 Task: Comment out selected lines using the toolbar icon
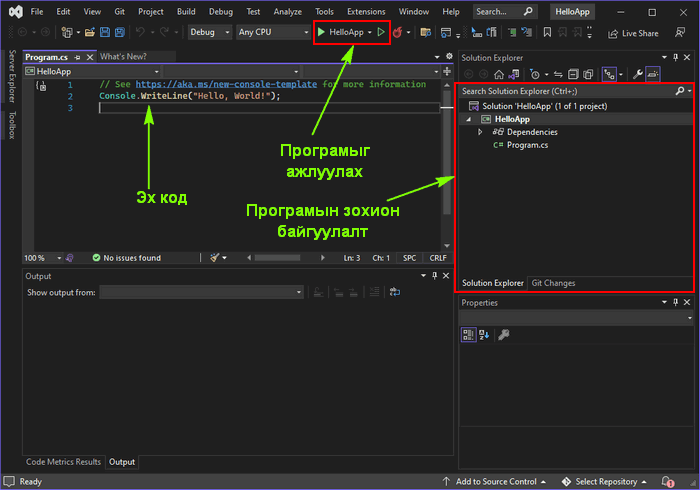512,32
